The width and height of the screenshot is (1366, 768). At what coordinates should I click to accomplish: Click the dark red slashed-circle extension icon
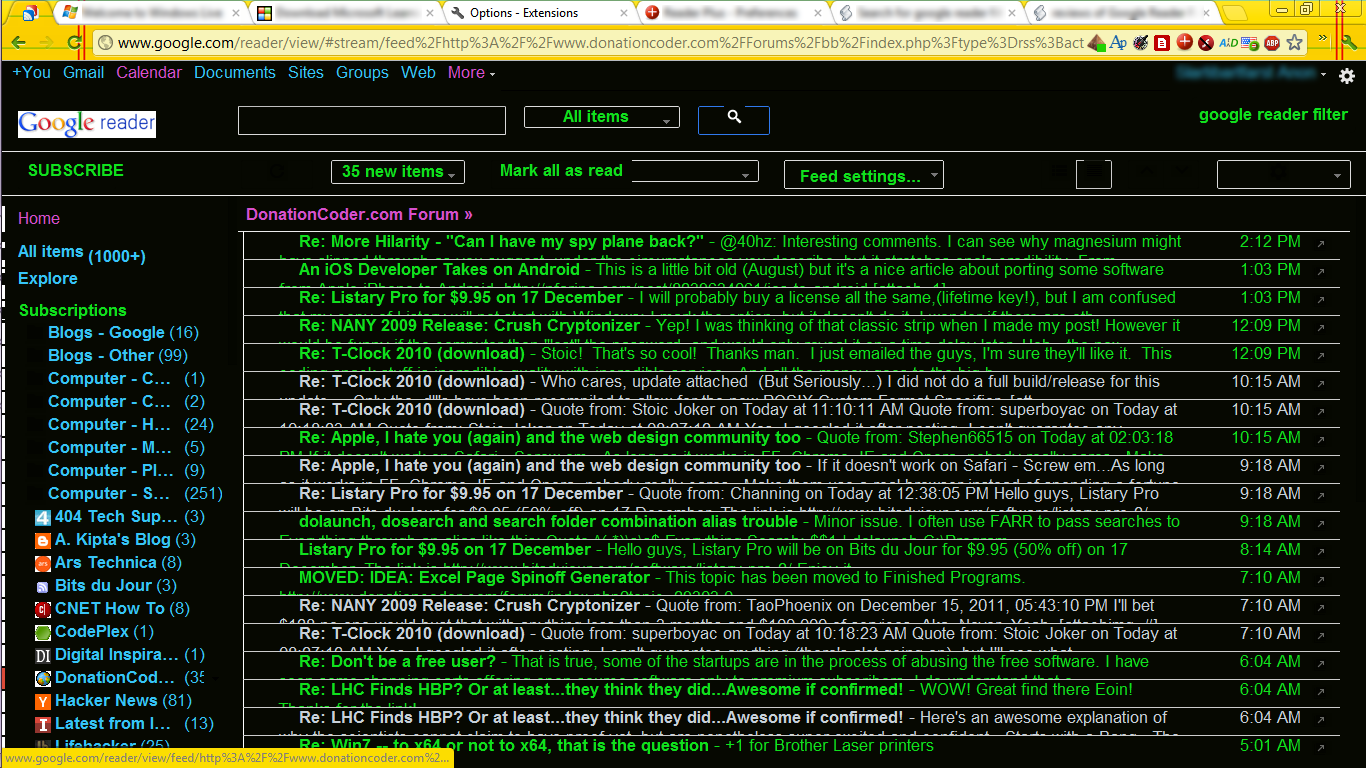click(x=1206, y=43)
